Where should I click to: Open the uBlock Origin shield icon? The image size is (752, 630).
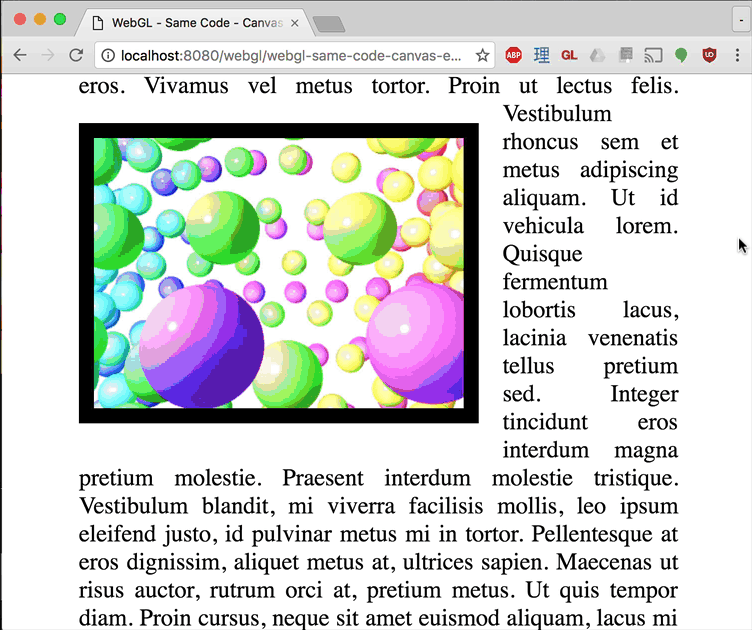point(709,56)
